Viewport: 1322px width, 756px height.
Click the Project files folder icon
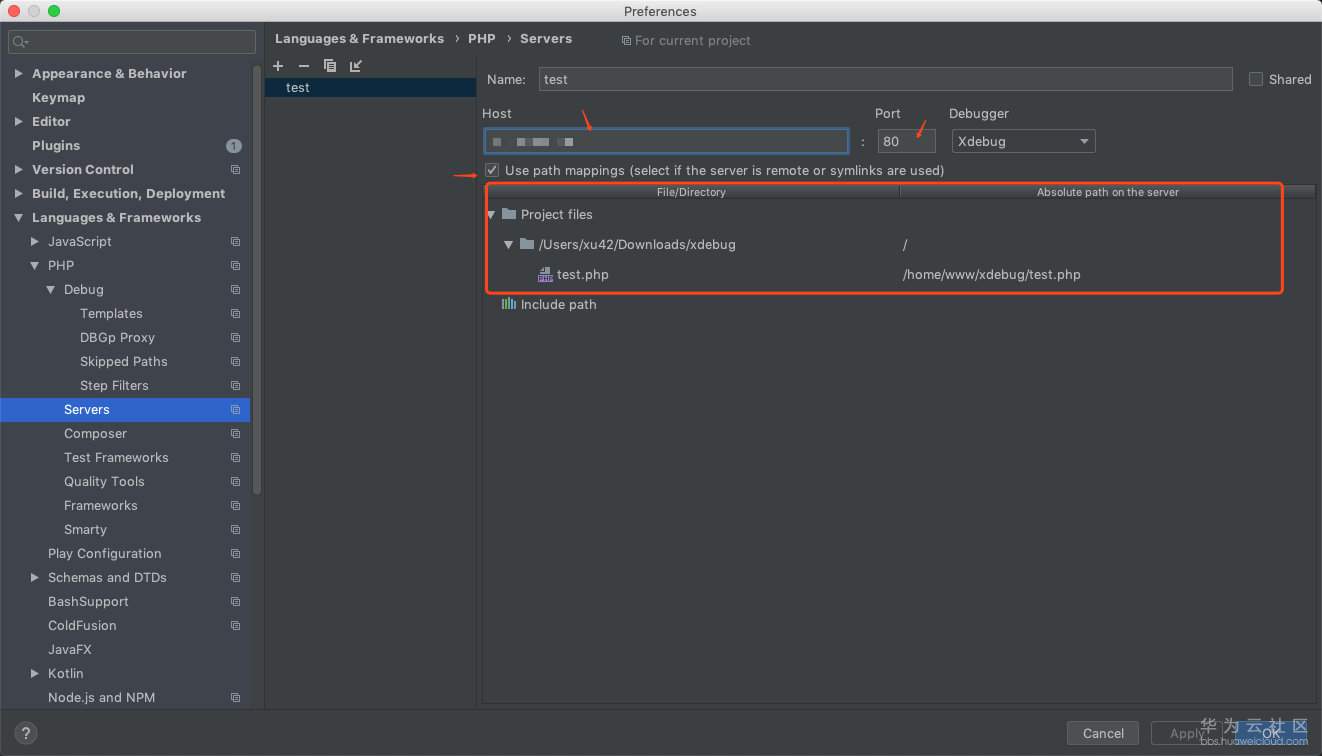(x=509, y=214)
